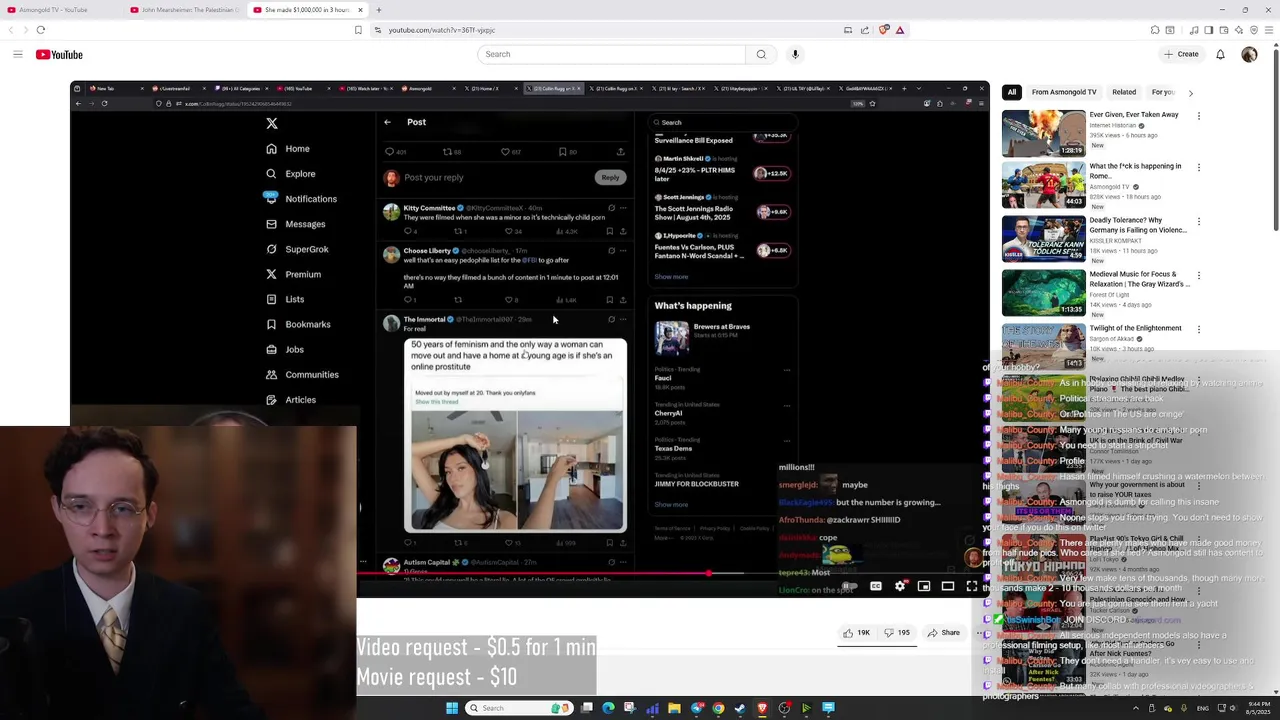Click Bookmarks in the X sidebar
This screenshot has width=1280, height=720.
pyautogui.click(x=298, y=324)
